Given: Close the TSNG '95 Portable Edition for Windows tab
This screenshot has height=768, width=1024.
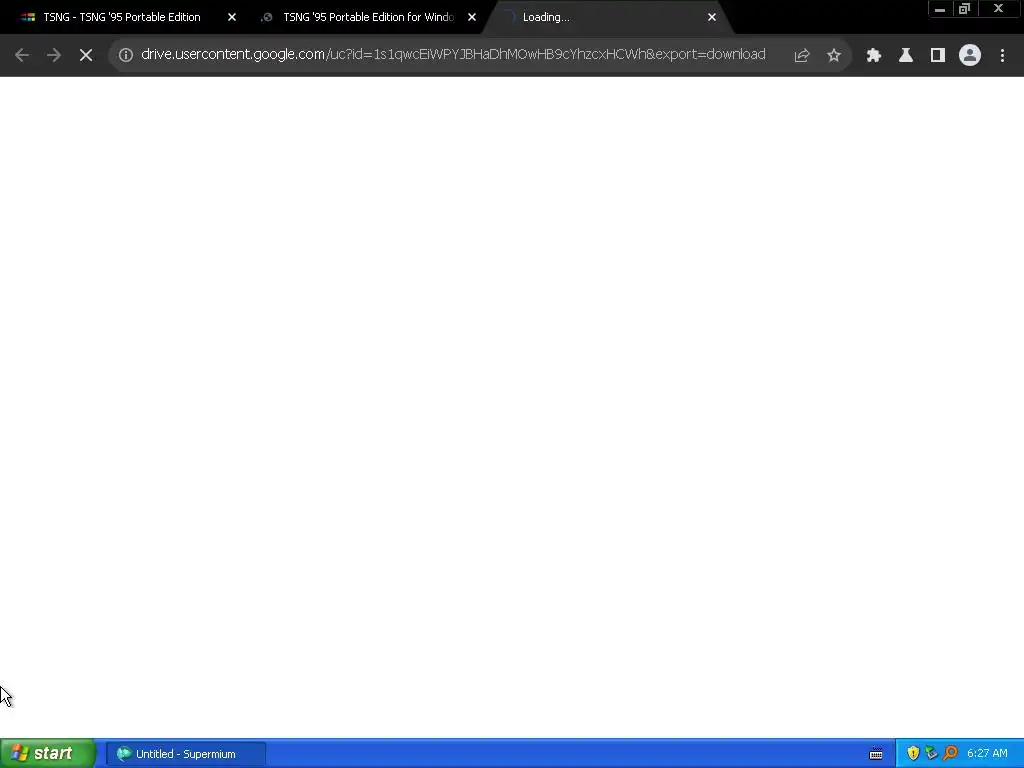Looking at the screenshot, I should click(472, 18).
